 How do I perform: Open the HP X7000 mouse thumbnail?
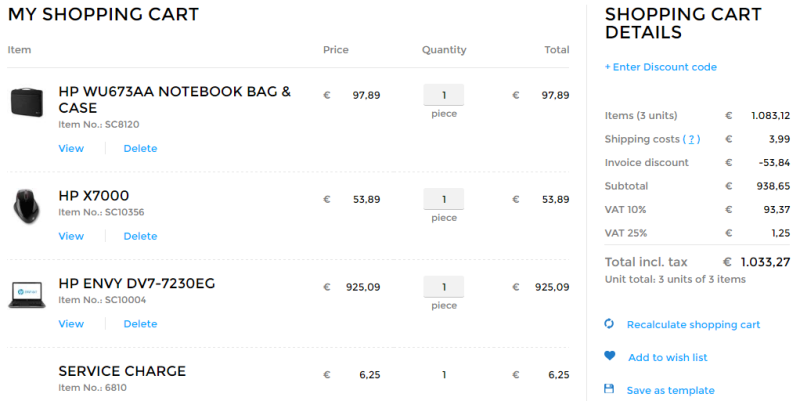(x=27, y=205)
